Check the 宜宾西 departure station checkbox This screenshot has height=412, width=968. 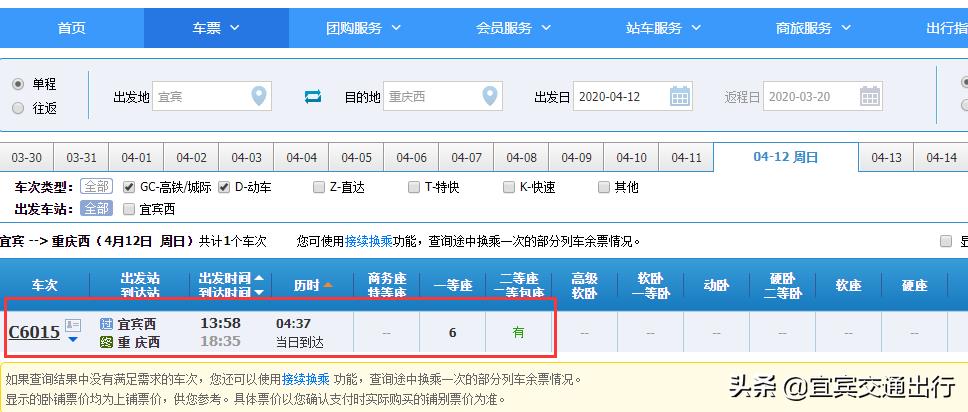coord(129,209)
